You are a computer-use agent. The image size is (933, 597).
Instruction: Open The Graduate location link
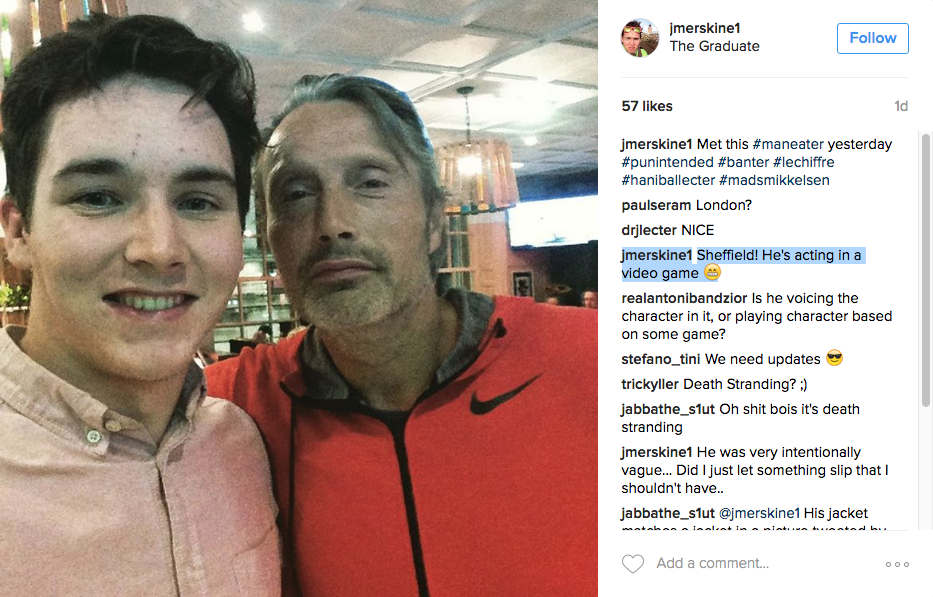coord(714,46)
